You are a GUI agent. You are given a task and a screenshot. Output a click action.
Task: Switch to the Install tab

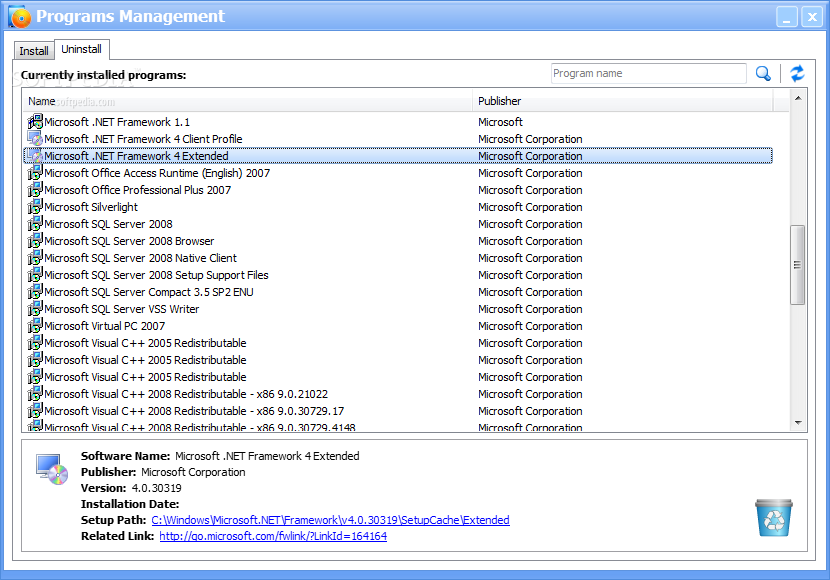34,51
